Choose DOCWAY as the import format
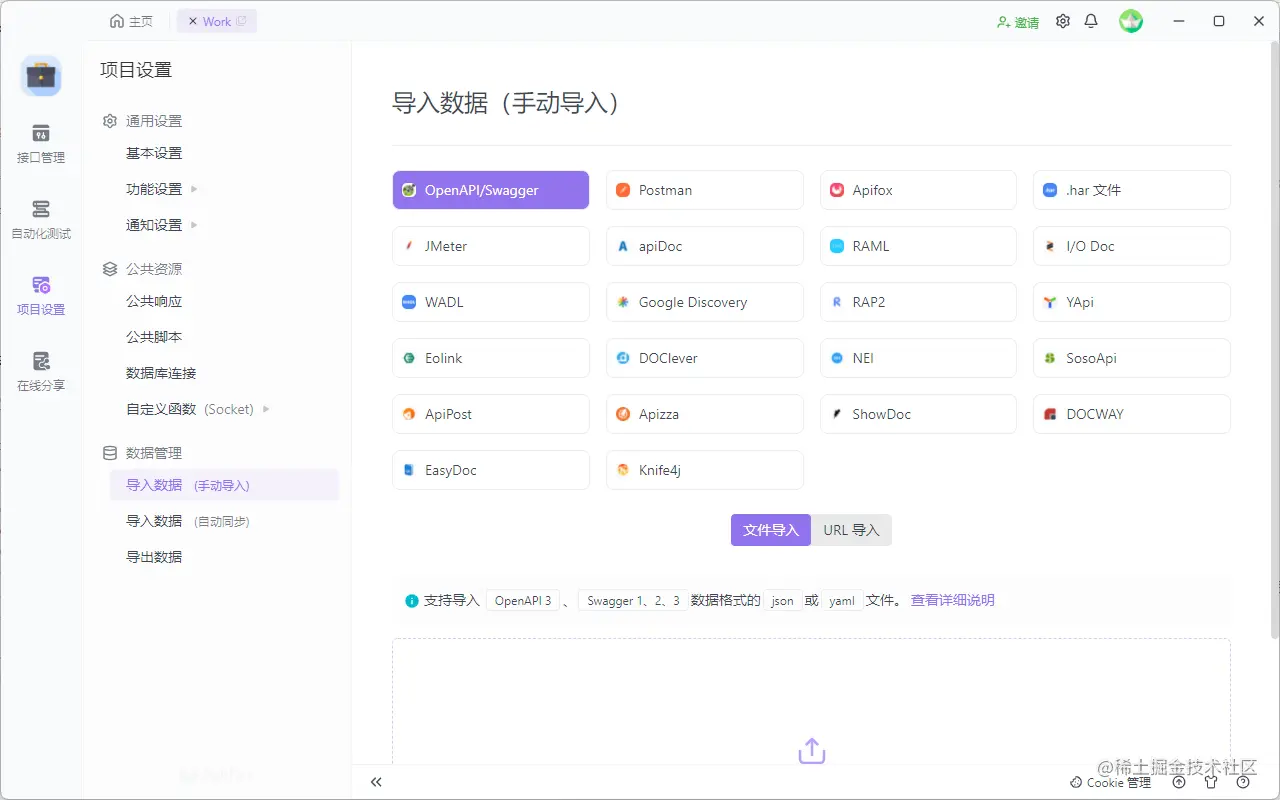This screenshot has width=1280, height=800. (1132, 414)
